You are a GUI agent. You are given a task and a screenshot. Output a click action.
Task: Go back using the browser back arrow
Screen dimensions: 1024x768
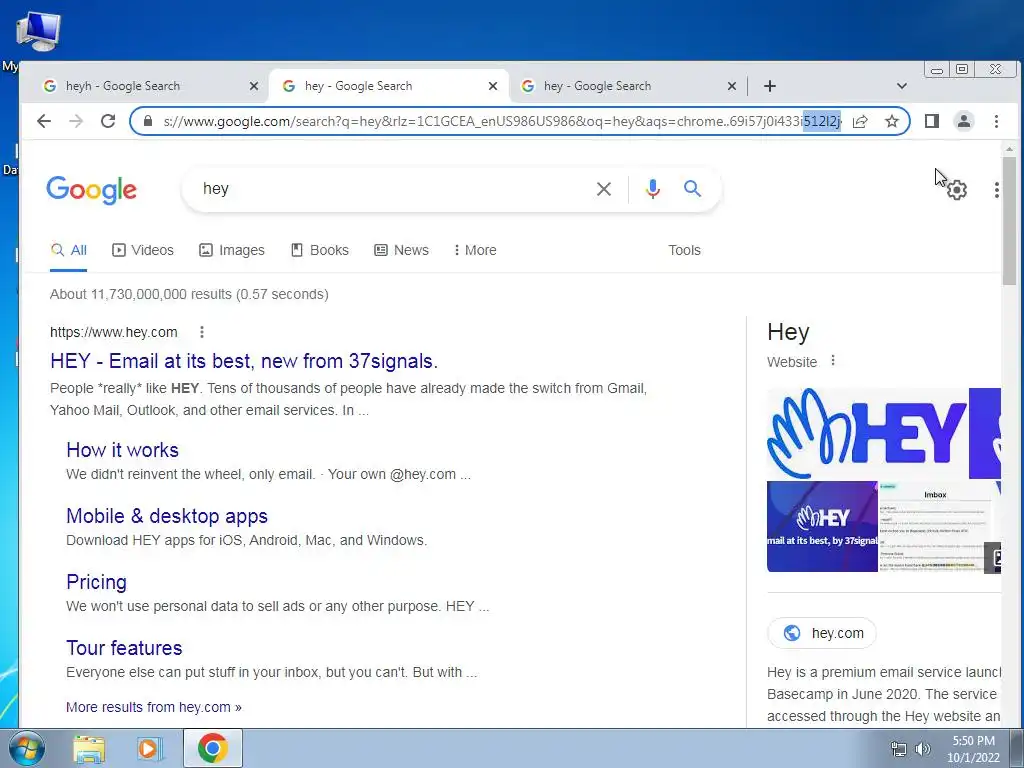tap(44, 121)
